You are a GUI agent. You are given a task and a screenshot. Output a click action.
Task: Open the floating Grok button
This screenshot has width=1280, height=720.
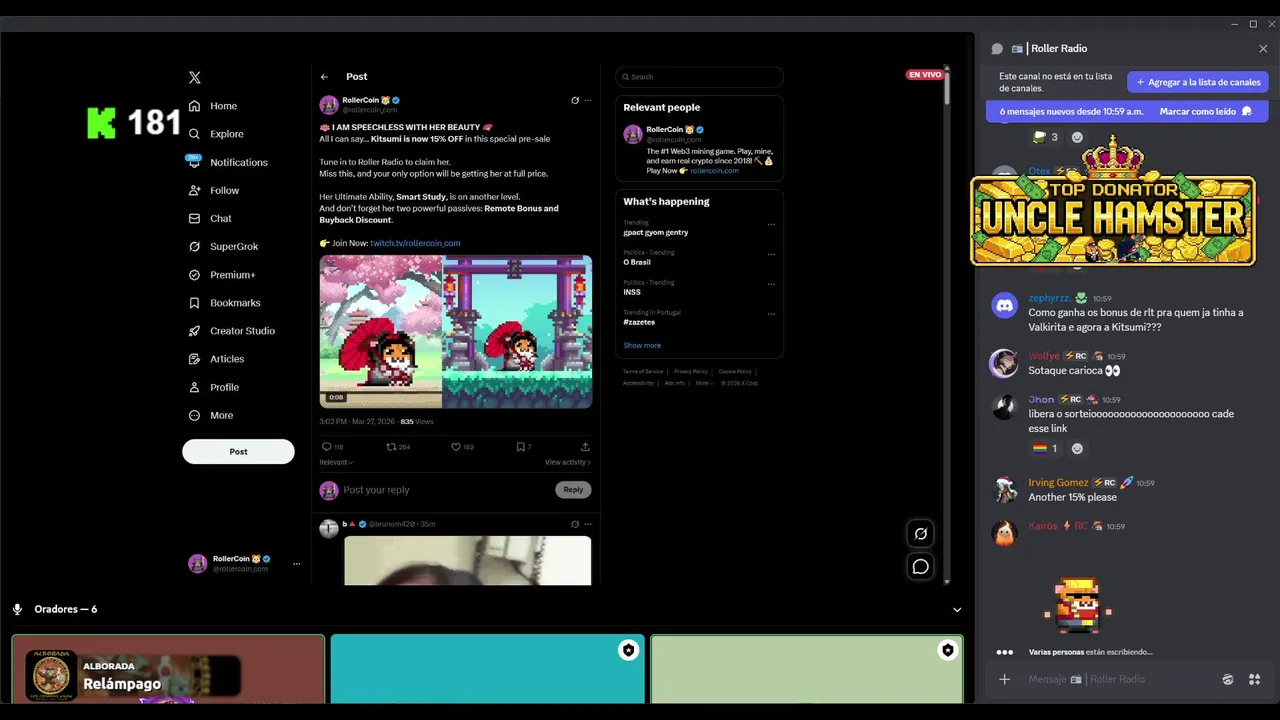click(921, 533)
